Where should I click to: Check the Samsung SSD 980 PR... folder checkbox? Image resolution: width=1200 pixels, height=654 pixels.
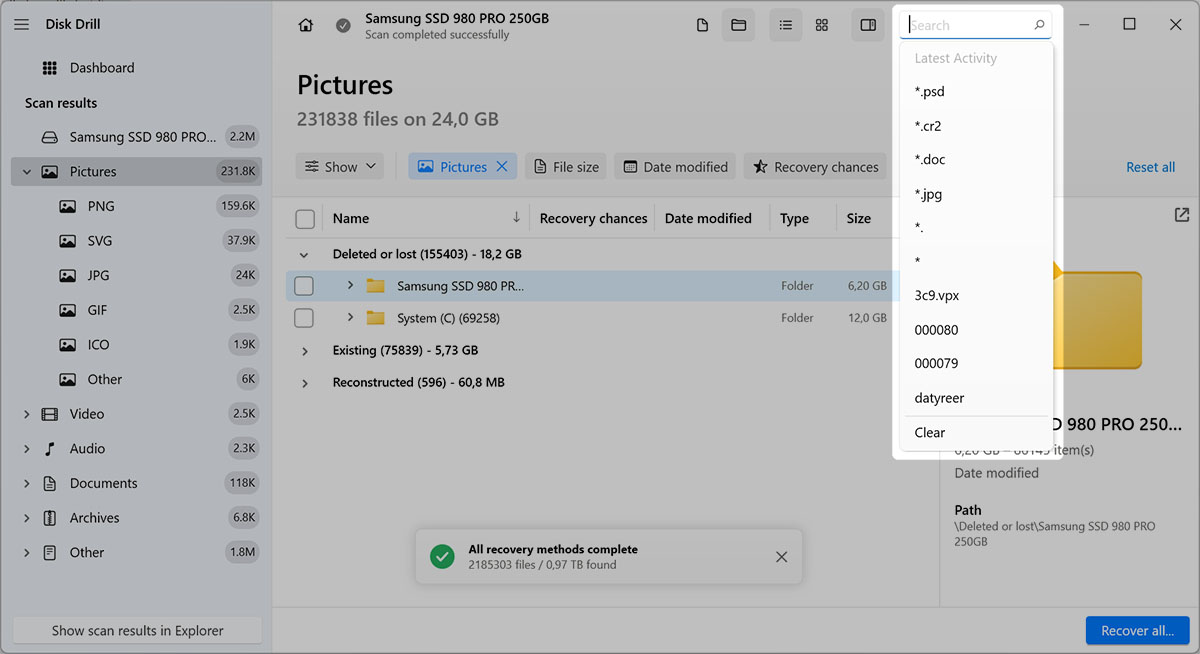click(x=304, y=286)
